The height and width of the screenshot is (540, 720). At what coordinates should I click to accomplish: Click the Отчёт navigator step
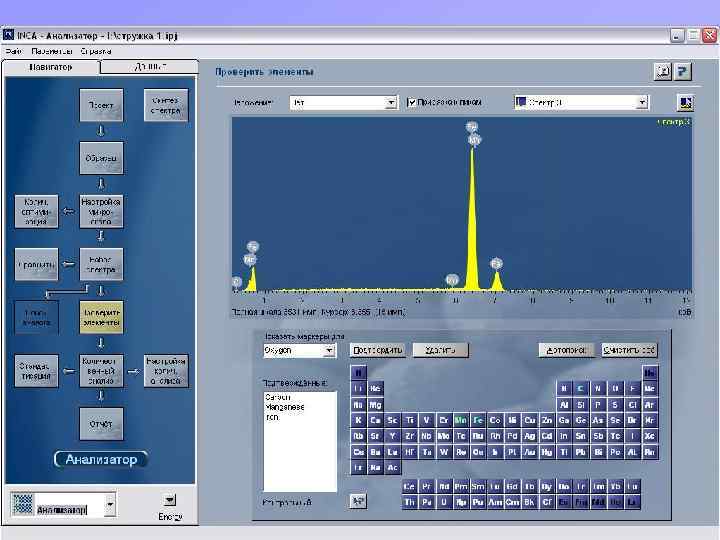[x=101, y=424]
